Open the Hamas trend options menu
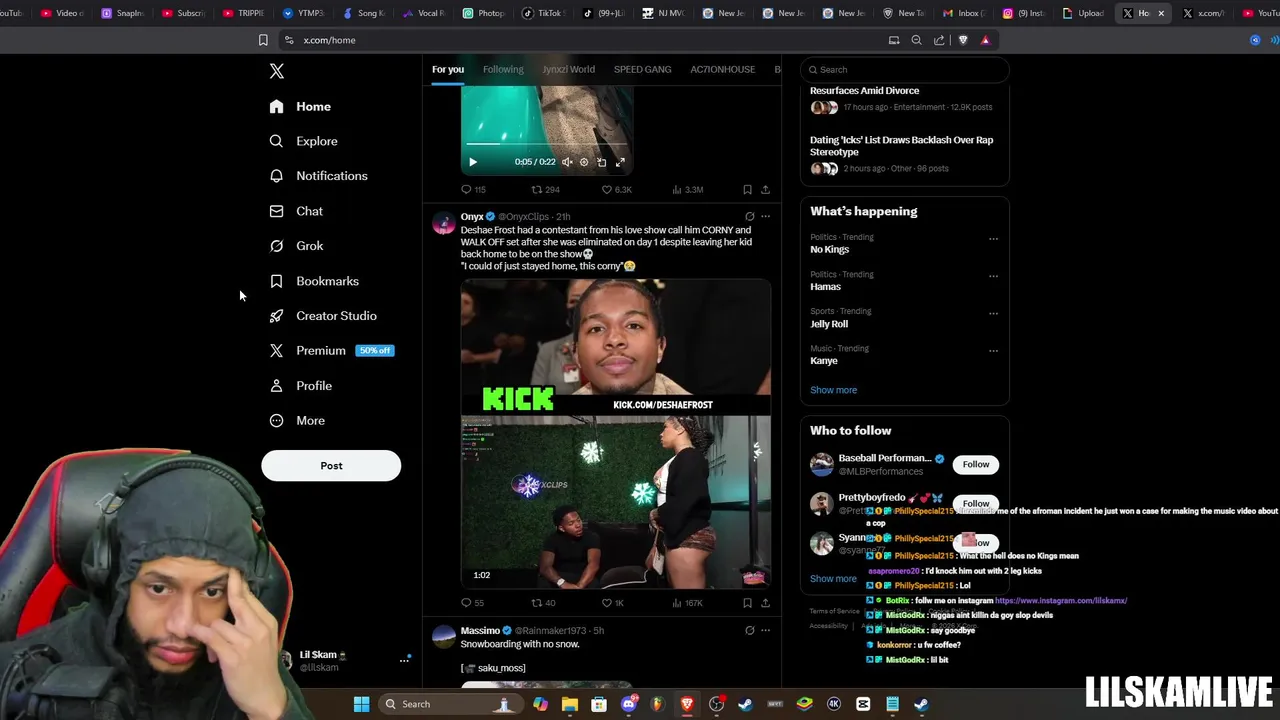 point(993,276)
